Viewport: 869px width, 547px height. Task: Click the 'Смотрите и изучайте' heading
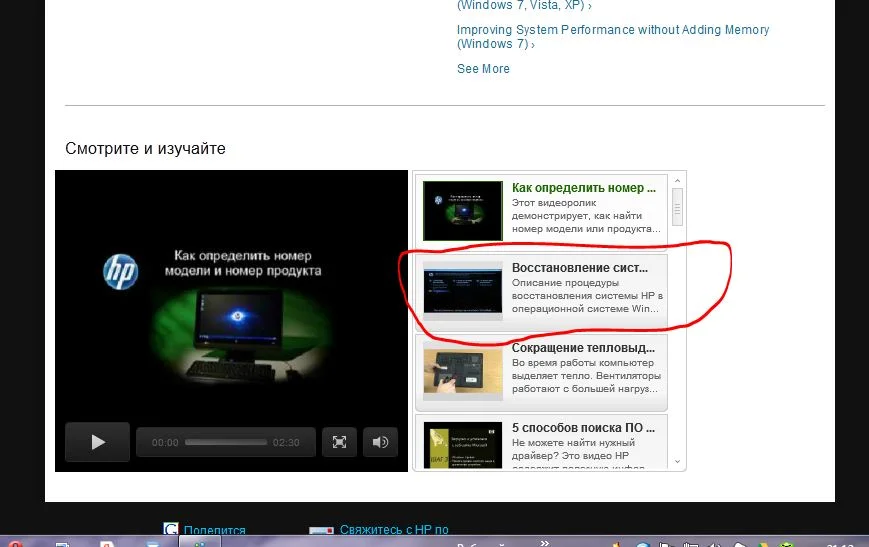145,149
